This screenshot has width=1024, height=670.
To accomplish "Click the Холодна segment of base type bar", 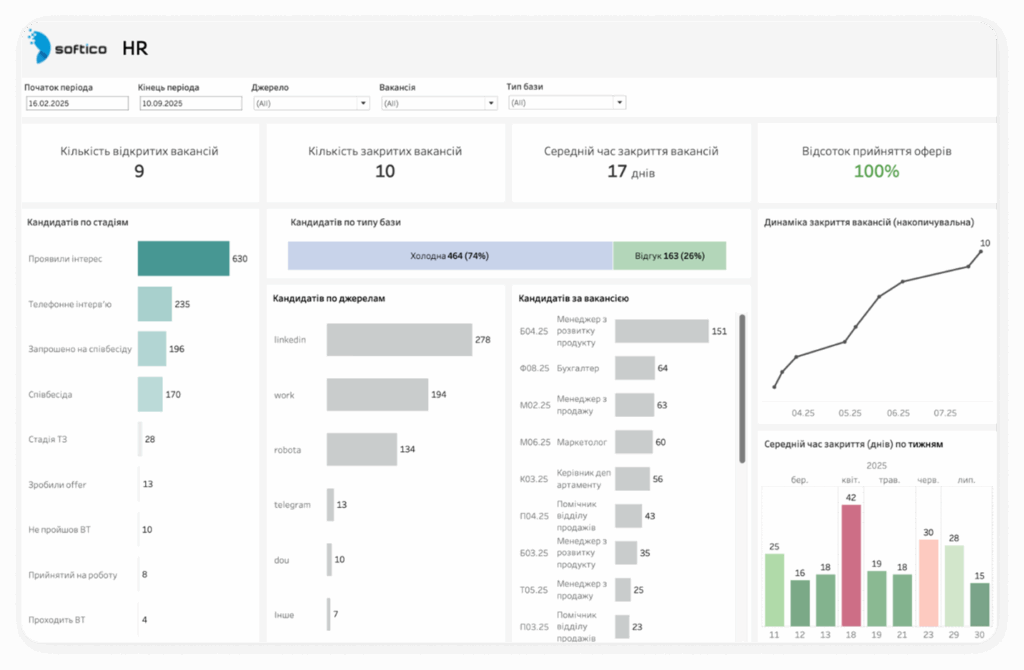I will coord(450,256).
